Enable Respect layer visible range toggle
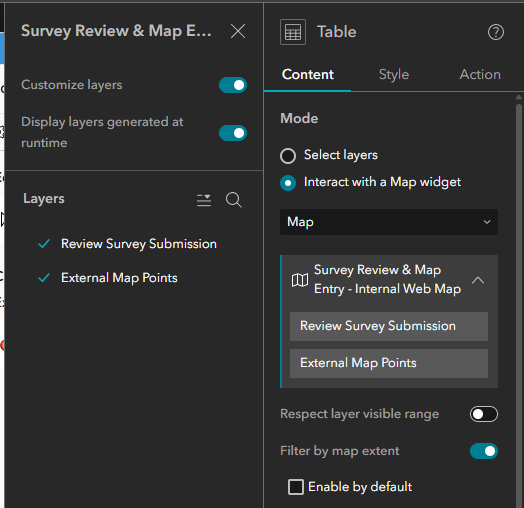The image size is (524, 508). 484,414
